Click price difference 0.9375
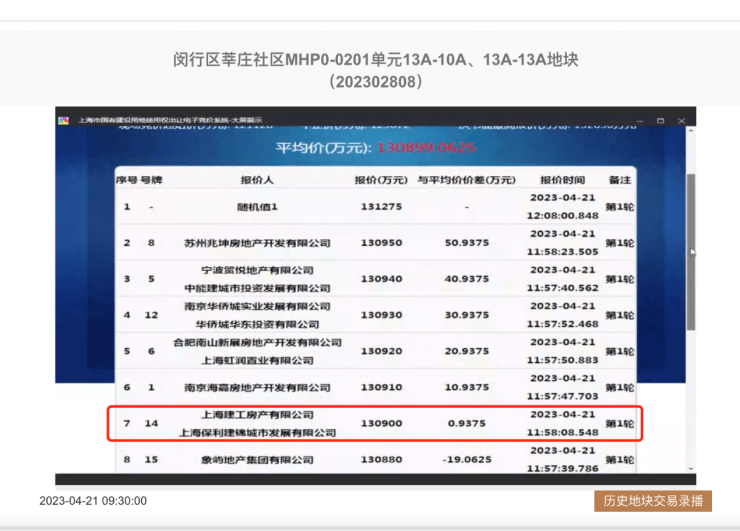The width and height of the screenshot is (740, 531). coord(467,423)
